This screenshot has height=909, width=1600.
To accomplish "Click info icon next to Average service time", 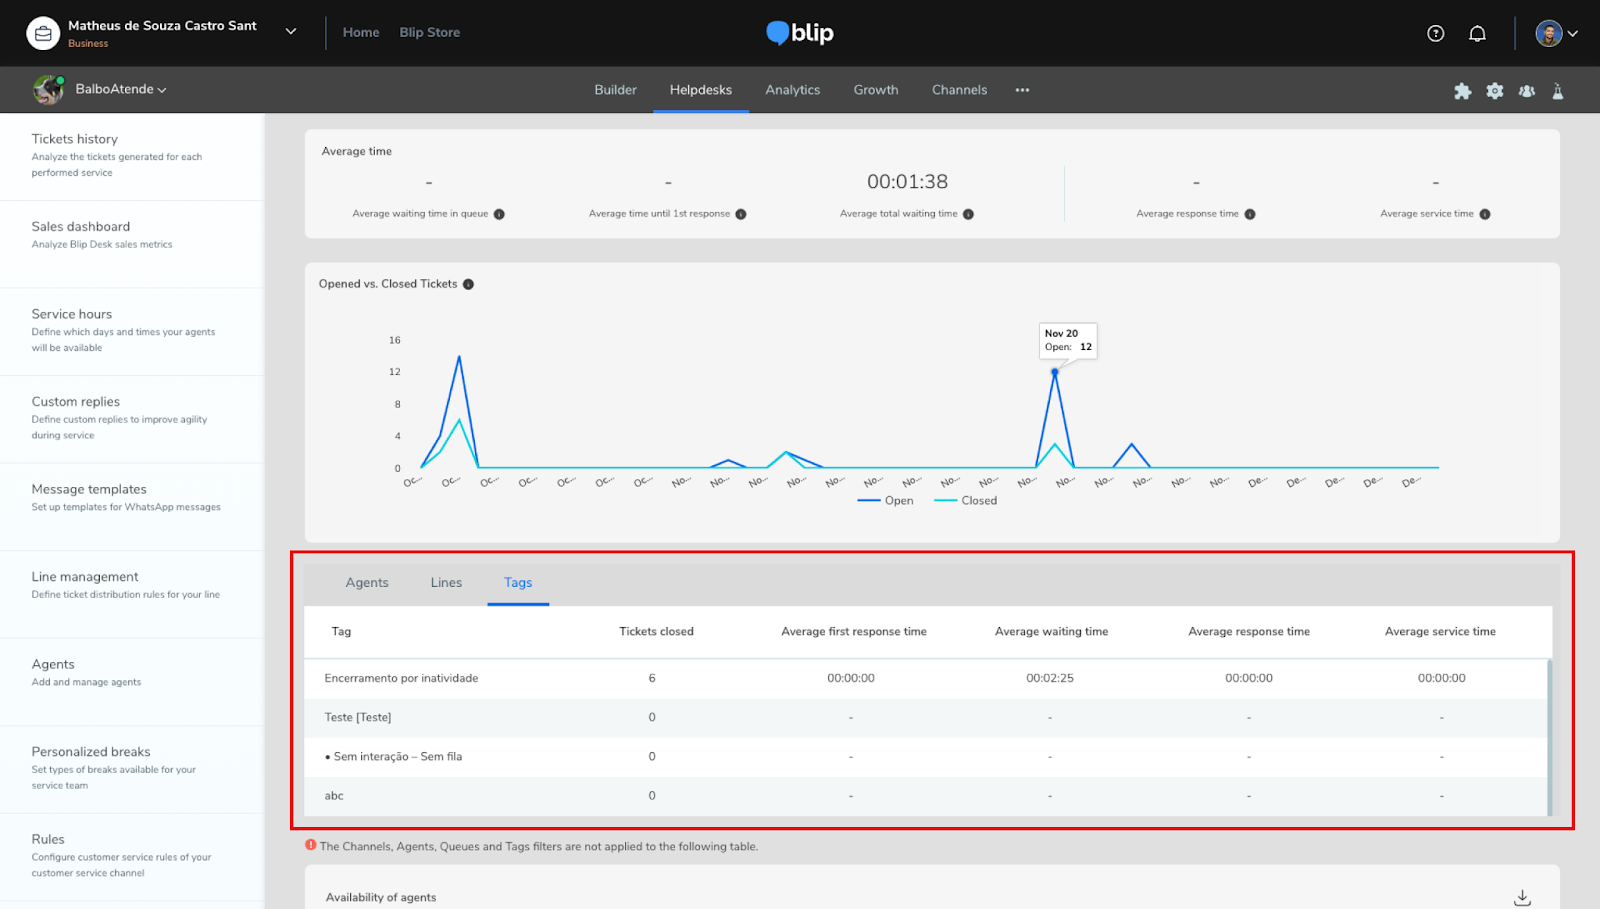I will 1484,214.
